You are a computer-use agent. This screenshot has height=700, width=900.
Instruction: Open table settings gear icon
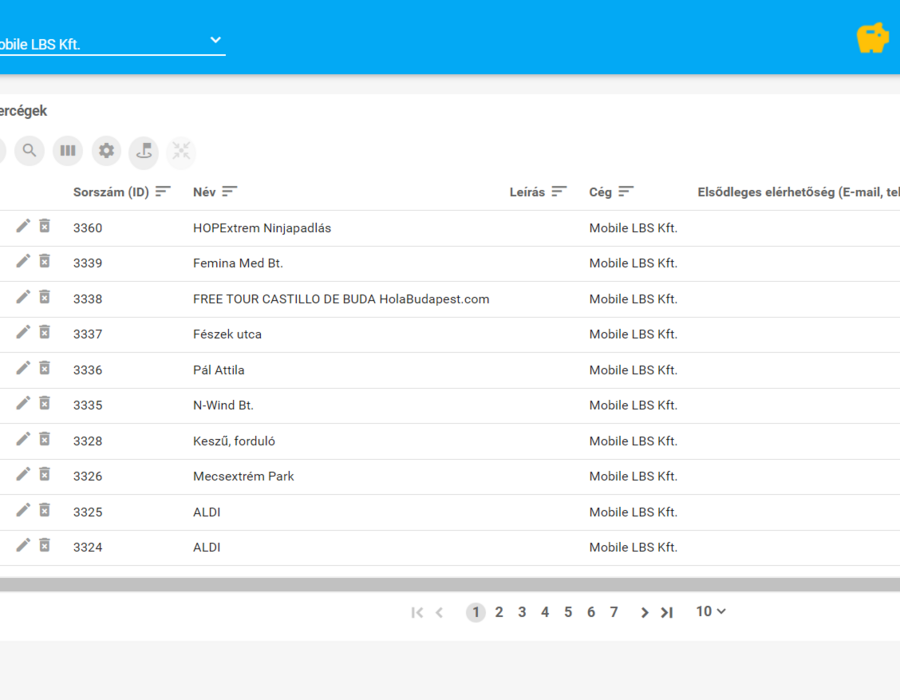click(x=106, y=151)
